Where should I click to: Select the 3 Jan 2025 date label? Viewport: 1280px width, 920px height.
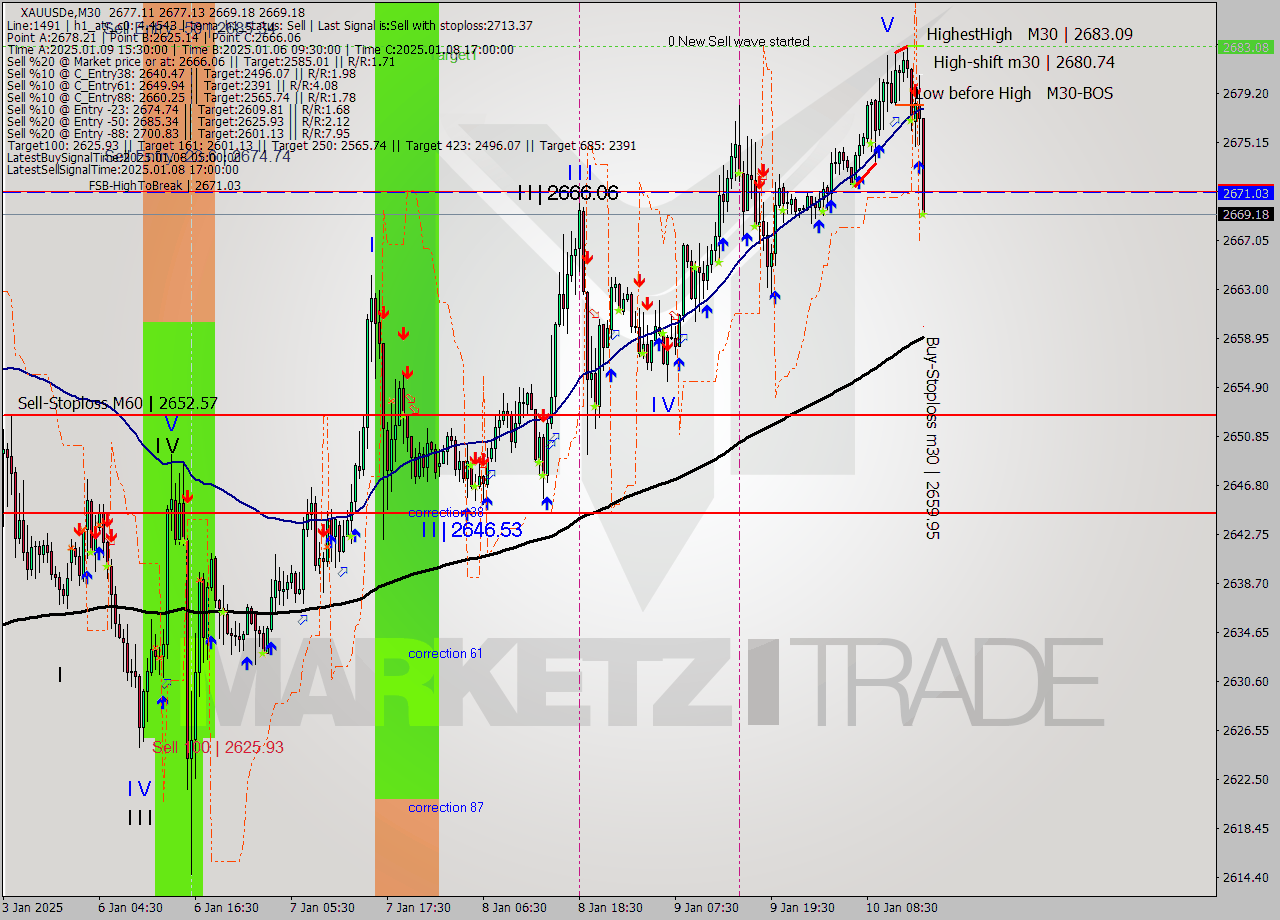point(33,908)
